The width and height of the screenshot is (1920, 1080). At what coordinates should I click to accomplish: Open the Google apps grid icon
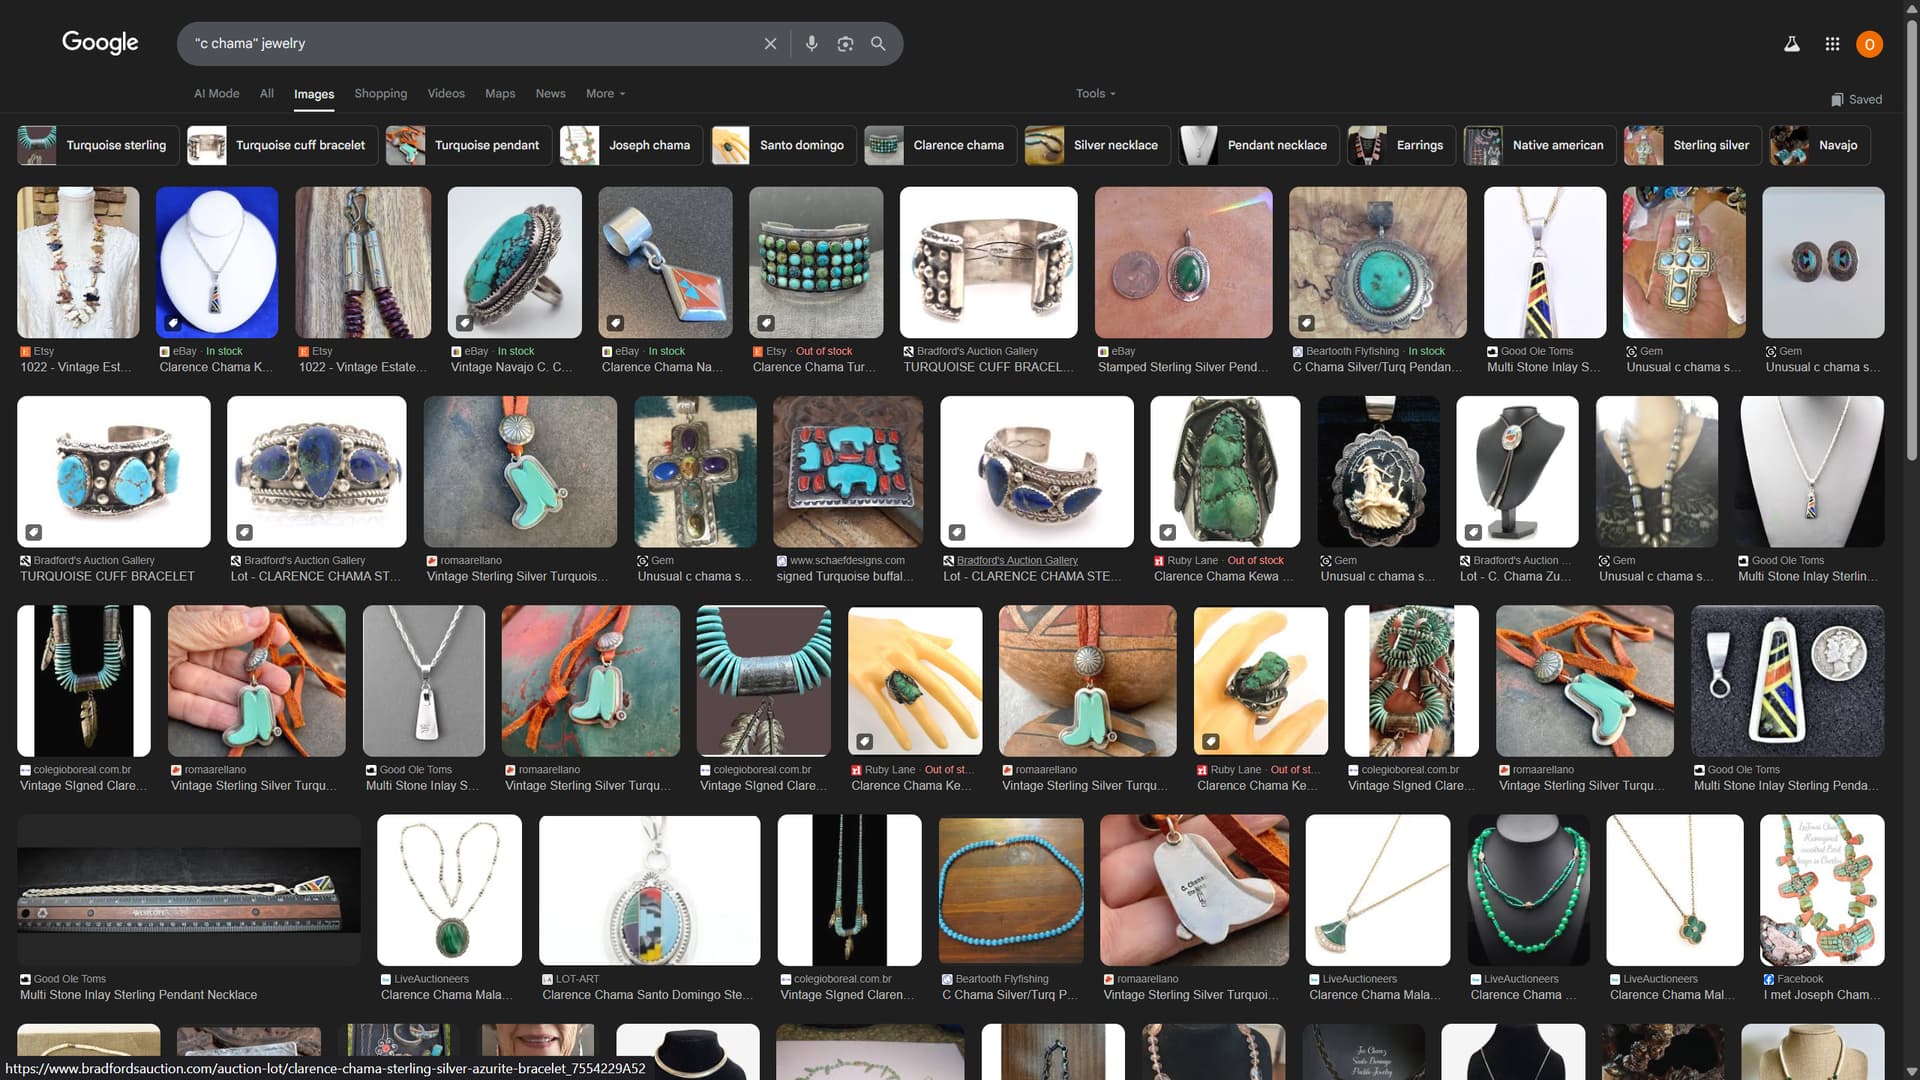pyautogui.click(x=1832, y=44)
